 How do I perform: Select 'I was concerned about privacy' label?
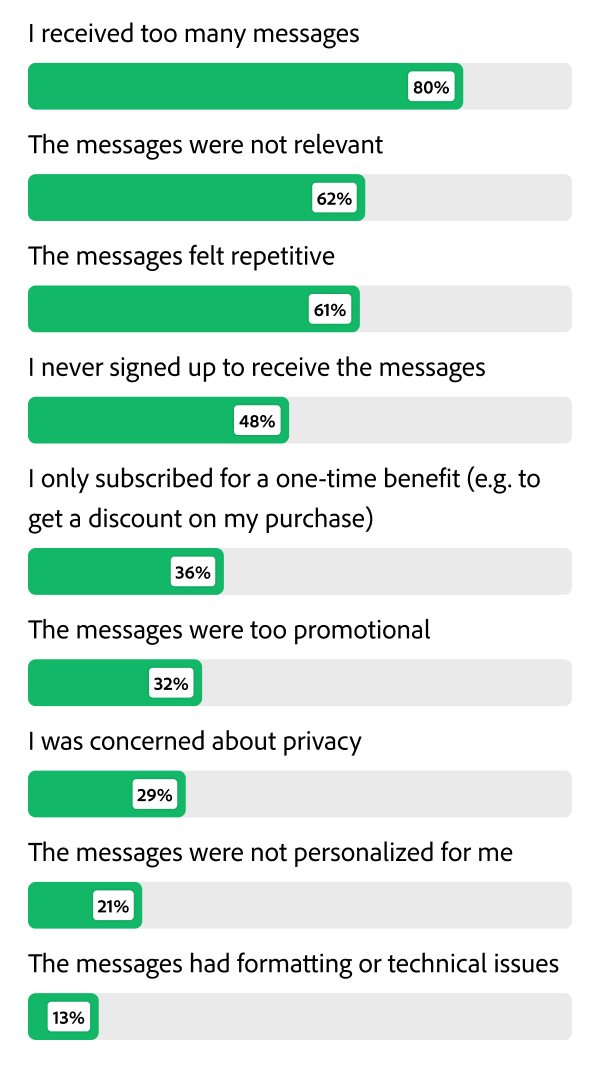pyautogui.click(x=195, y=741)
